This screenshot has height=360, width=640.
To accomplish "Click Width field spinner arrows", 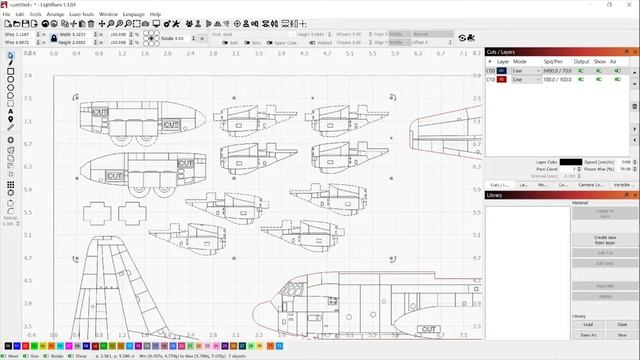I will coord(96,34).
